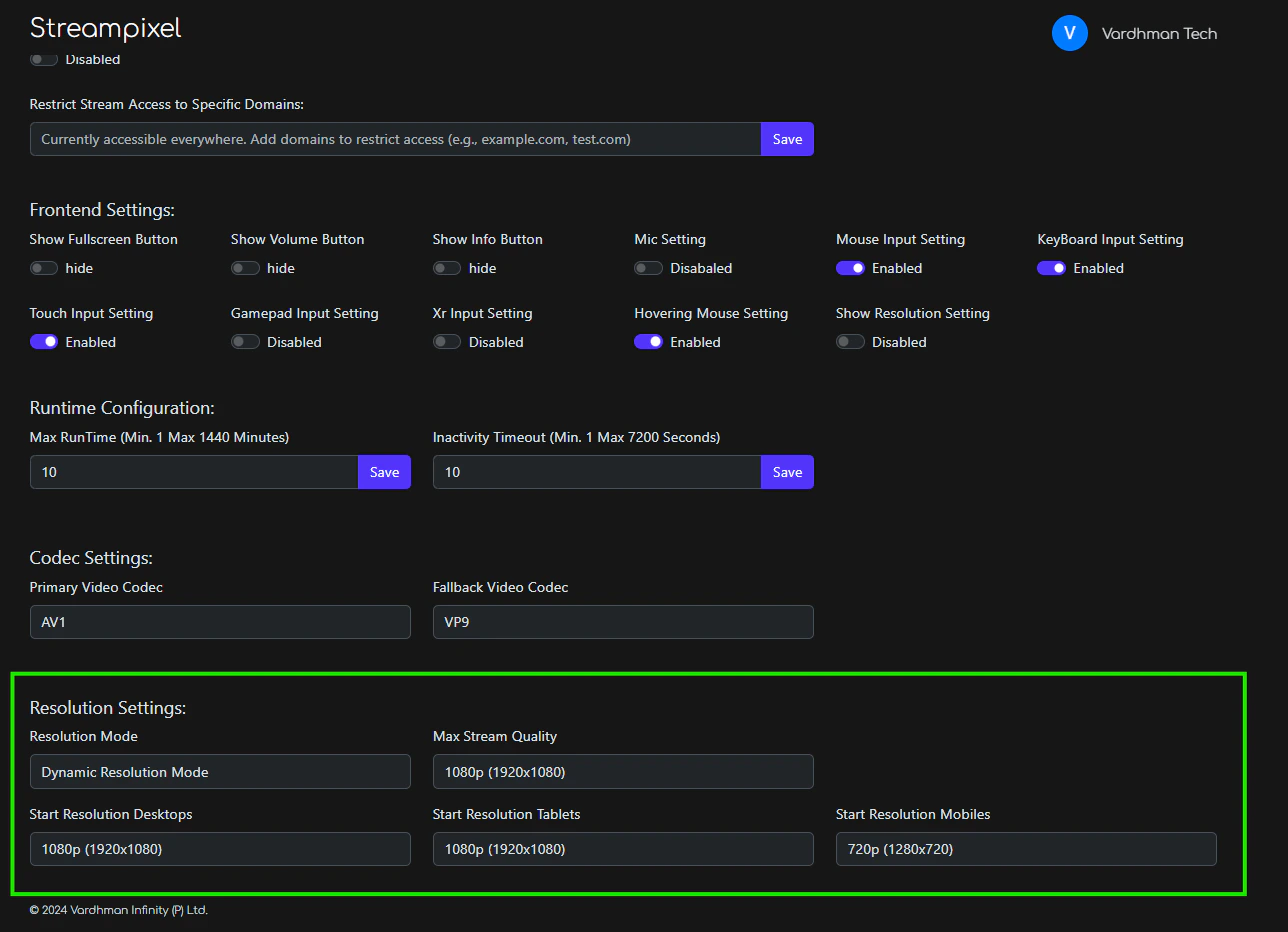Click the 2024 Vardhman Infinity copyright text
Screen dimensions: 1288x932
(119, 910)
